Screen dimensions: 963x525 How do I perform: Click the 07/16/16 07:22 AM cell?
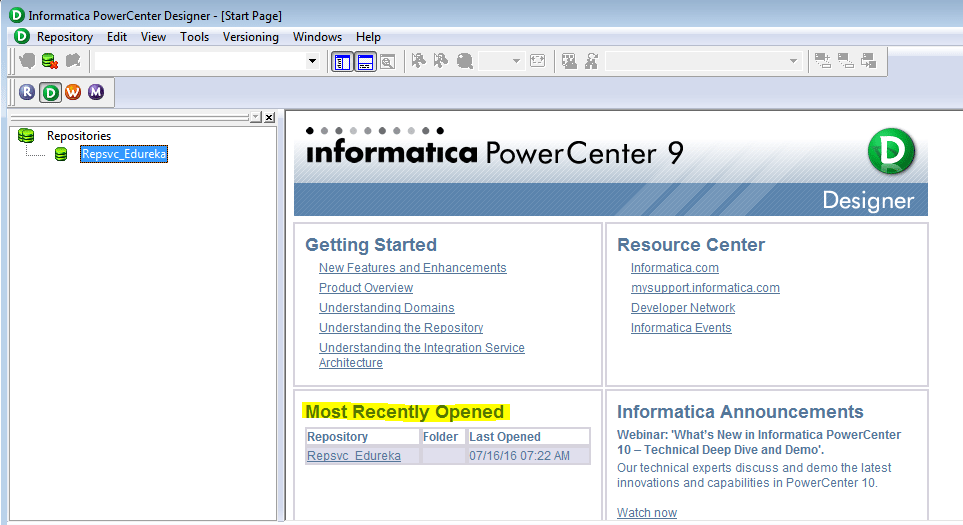(x=529, y=456)
